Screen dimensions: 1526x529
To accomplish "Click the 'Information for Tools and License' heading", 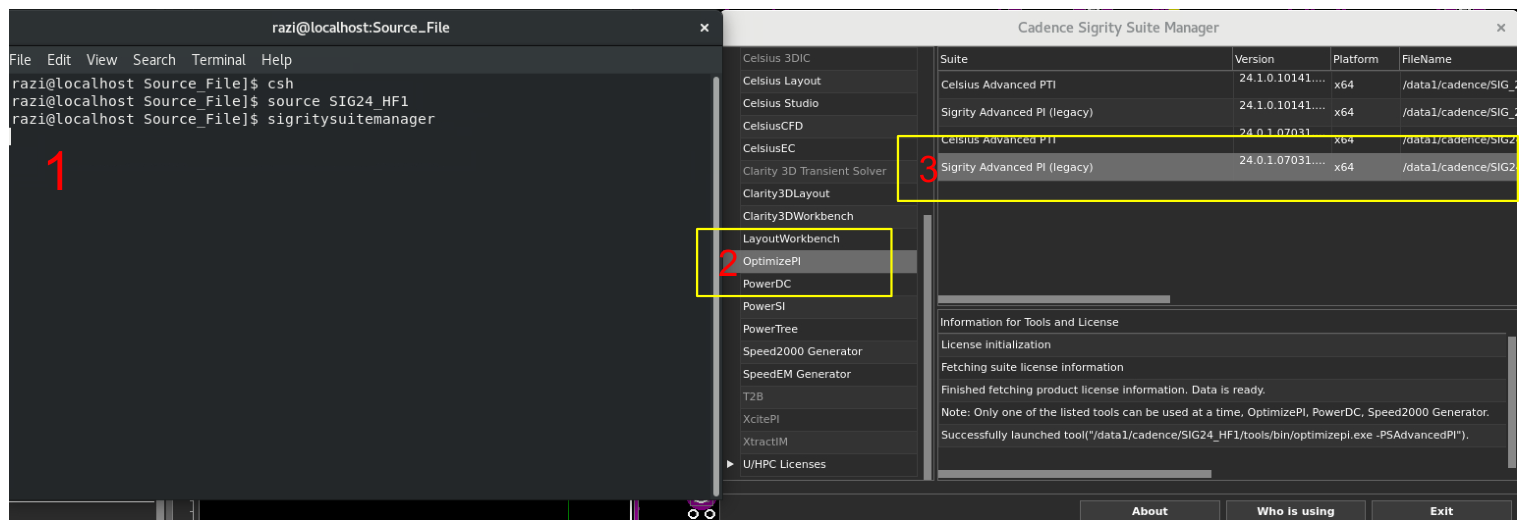I will click(1029, 322).
